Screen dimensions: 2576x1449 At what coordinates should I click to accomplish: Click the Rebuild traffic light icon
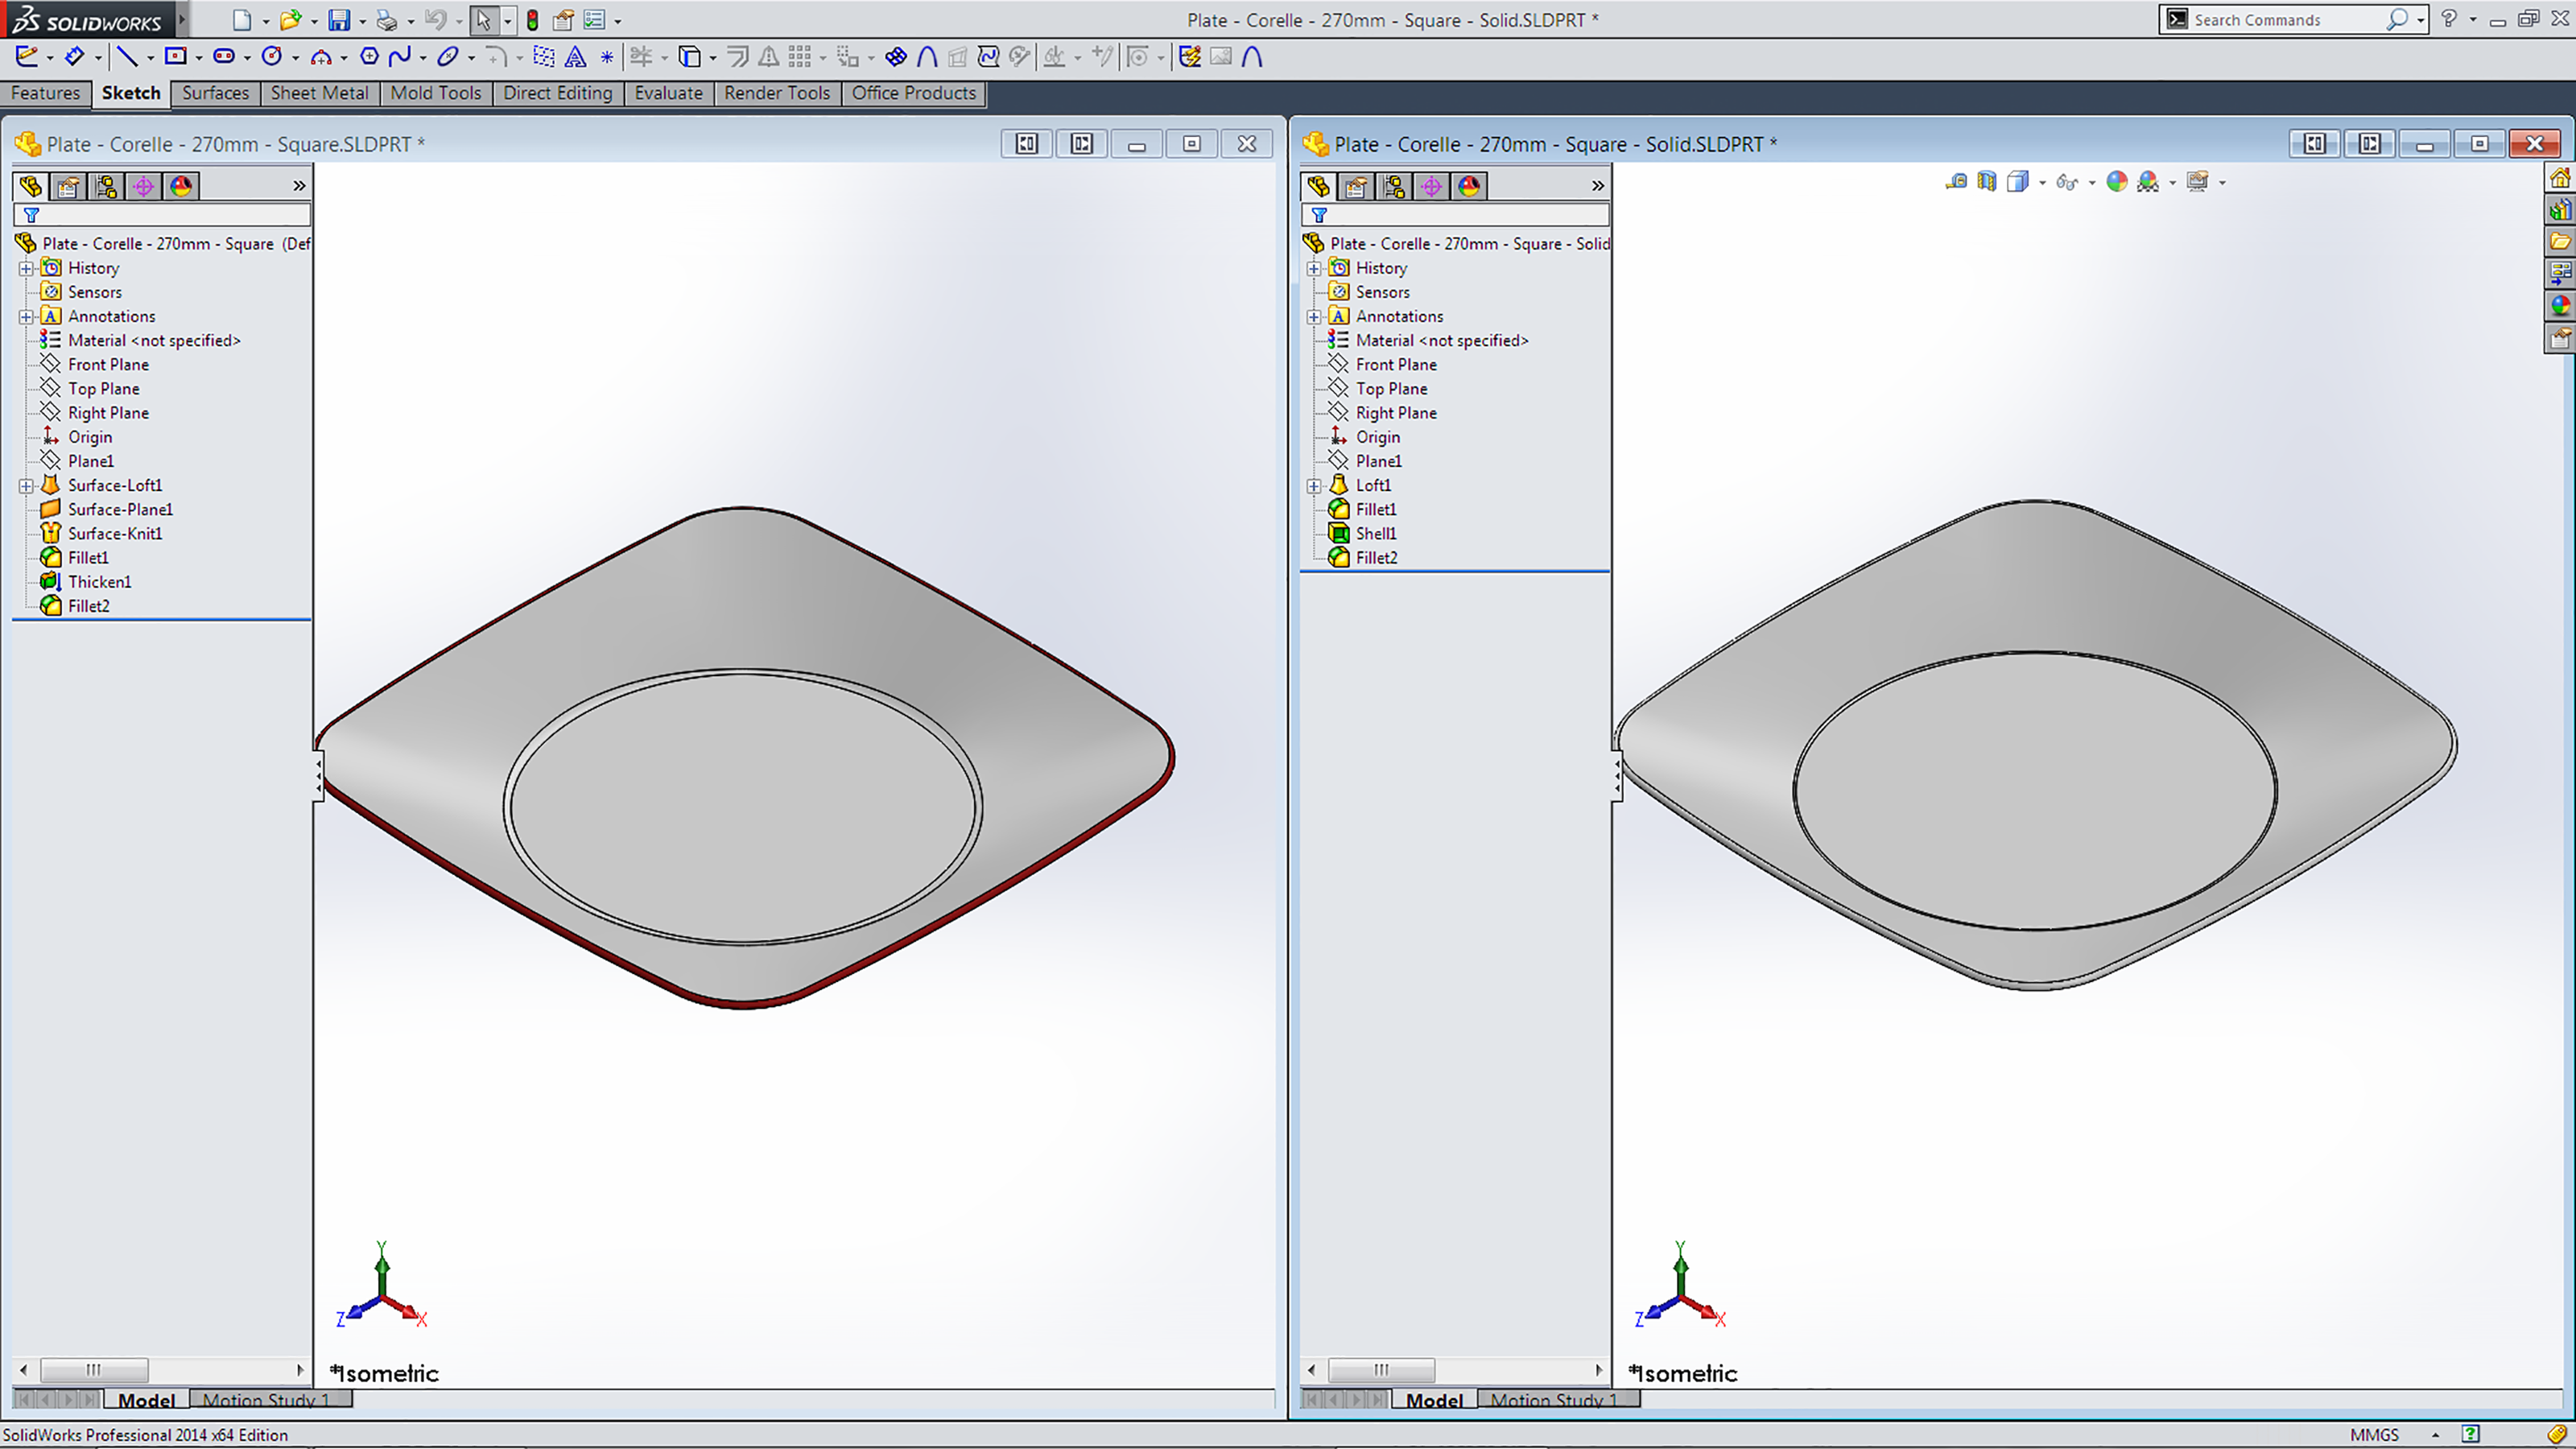tap(532, 20)
